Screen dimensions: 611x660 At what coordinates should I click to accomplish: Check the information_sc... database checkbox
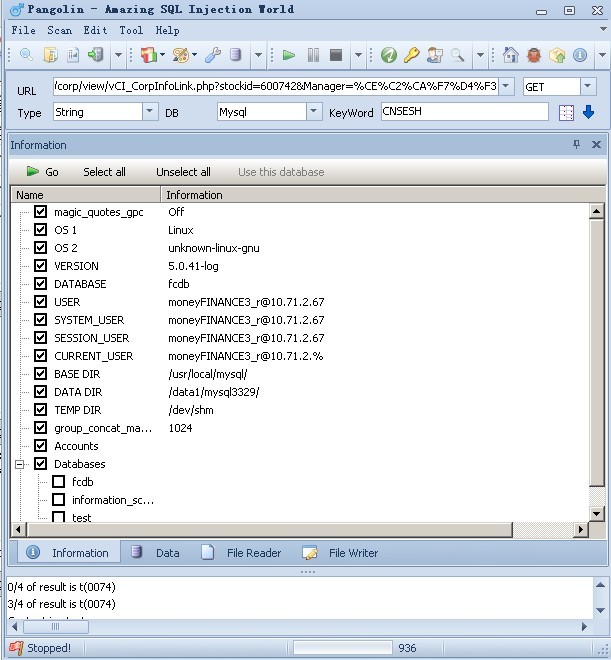point(58,499)
